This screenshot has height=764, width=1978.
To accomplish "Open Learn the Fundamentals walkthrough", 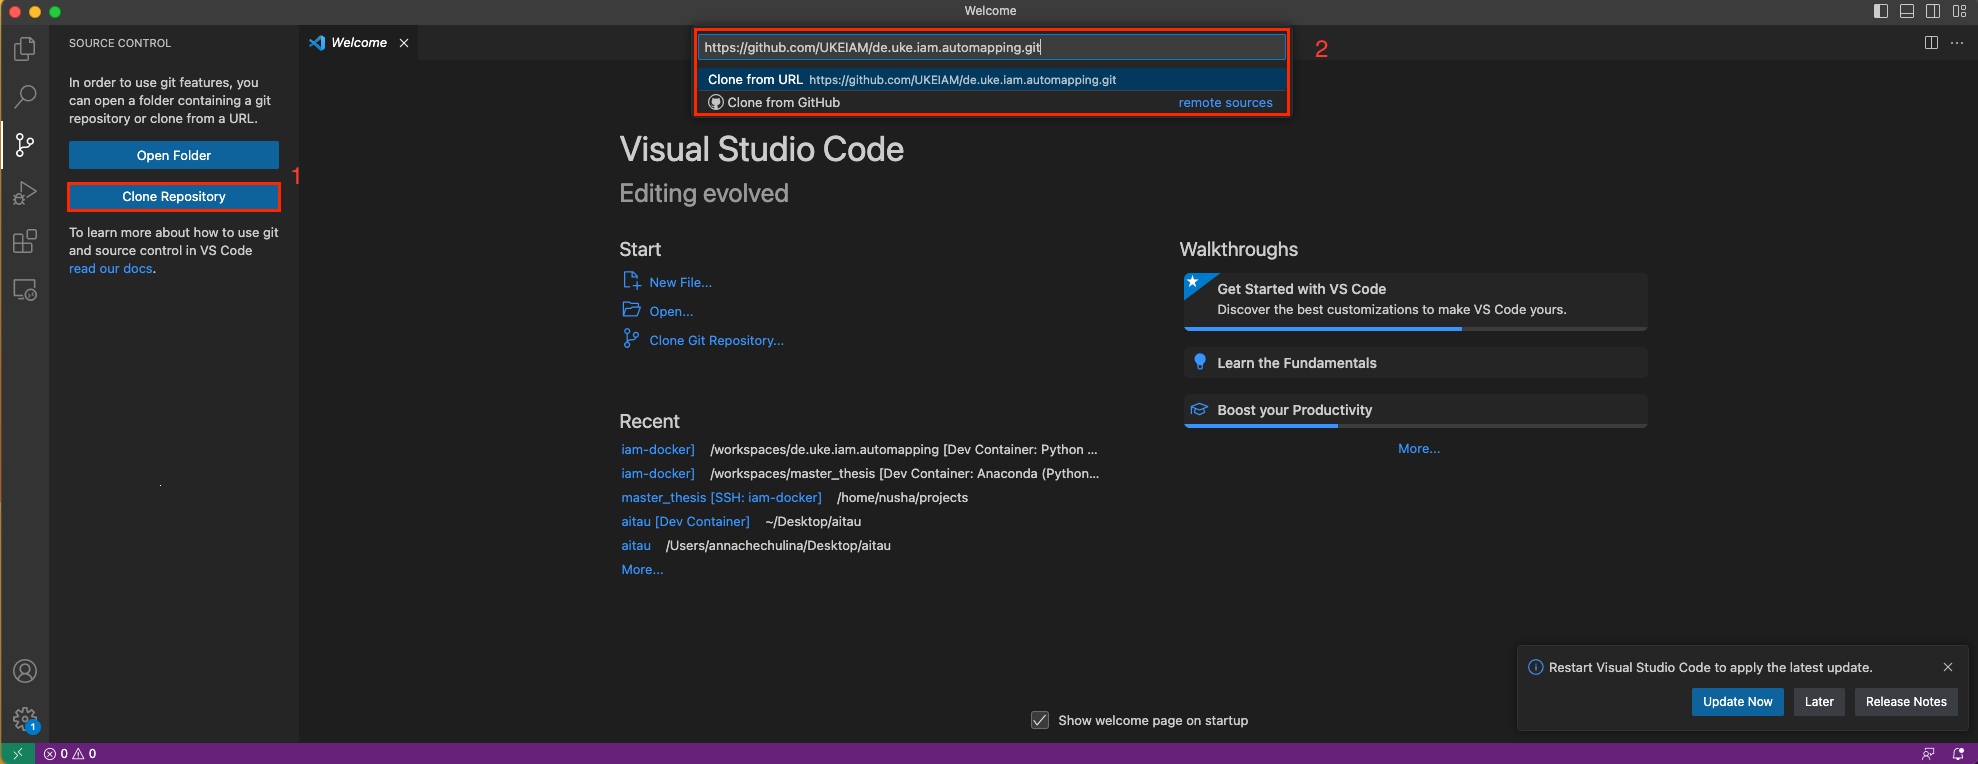I will click(1415, 362).
